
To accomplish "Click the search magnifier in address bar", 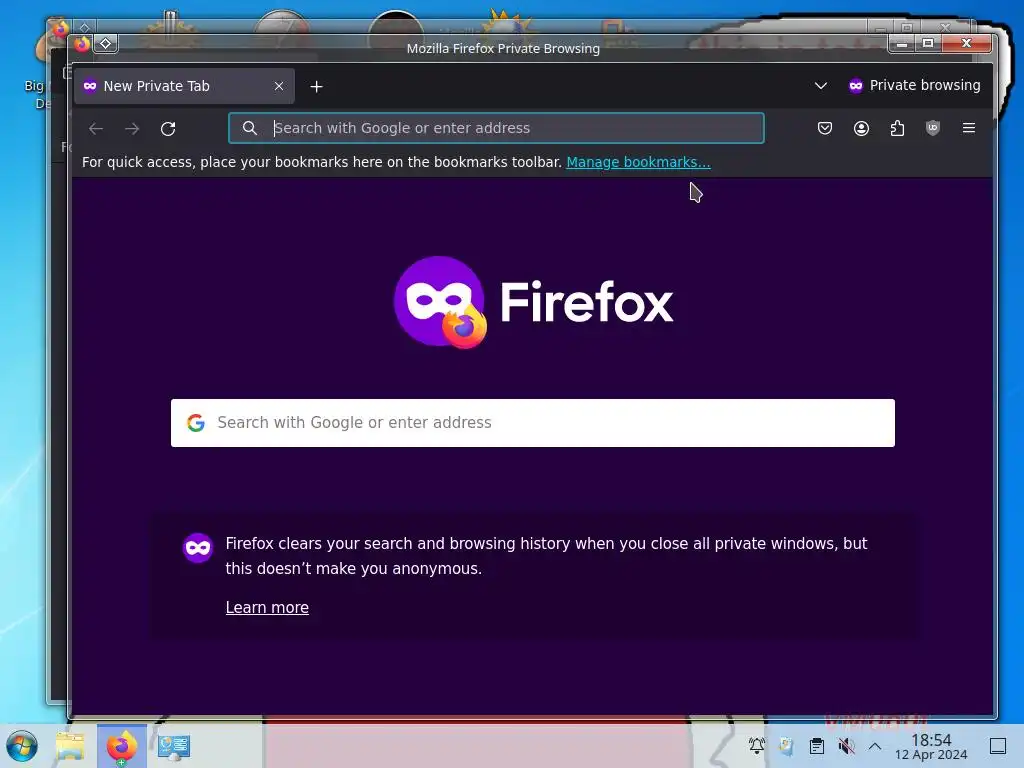I will (249, 128).
